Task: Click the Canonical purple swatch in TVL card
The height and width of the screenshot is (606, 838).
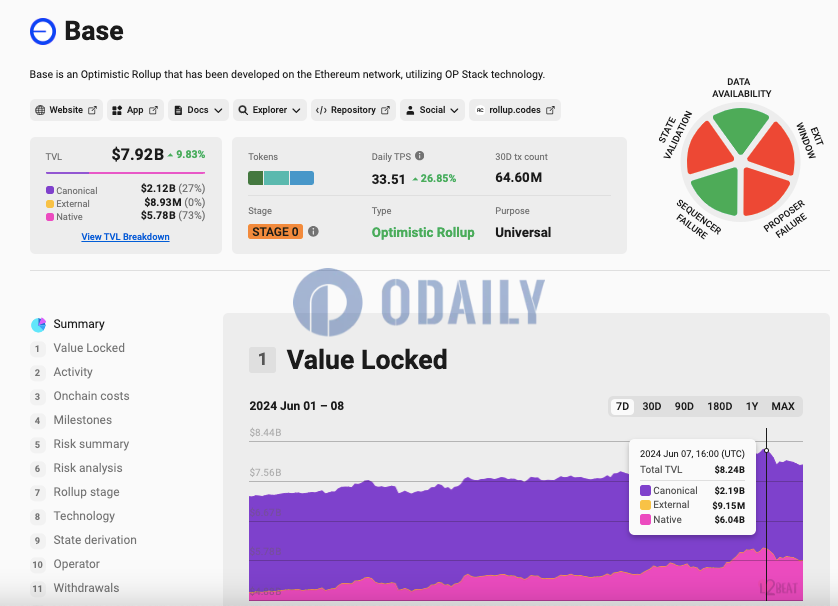Action: [x=50, y=190]
